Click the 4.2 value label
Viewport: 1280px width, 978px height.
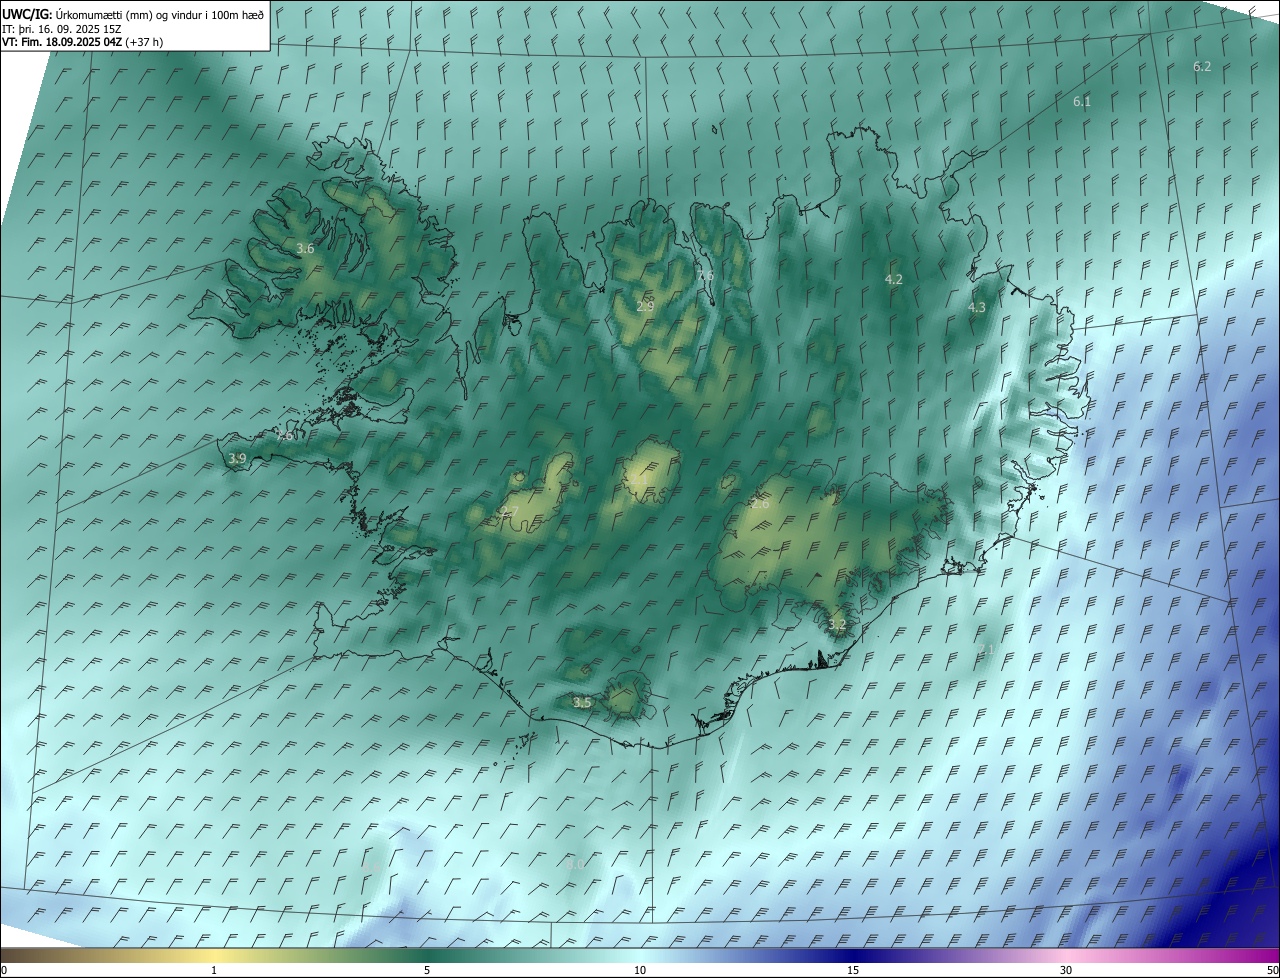coord(894,280)
